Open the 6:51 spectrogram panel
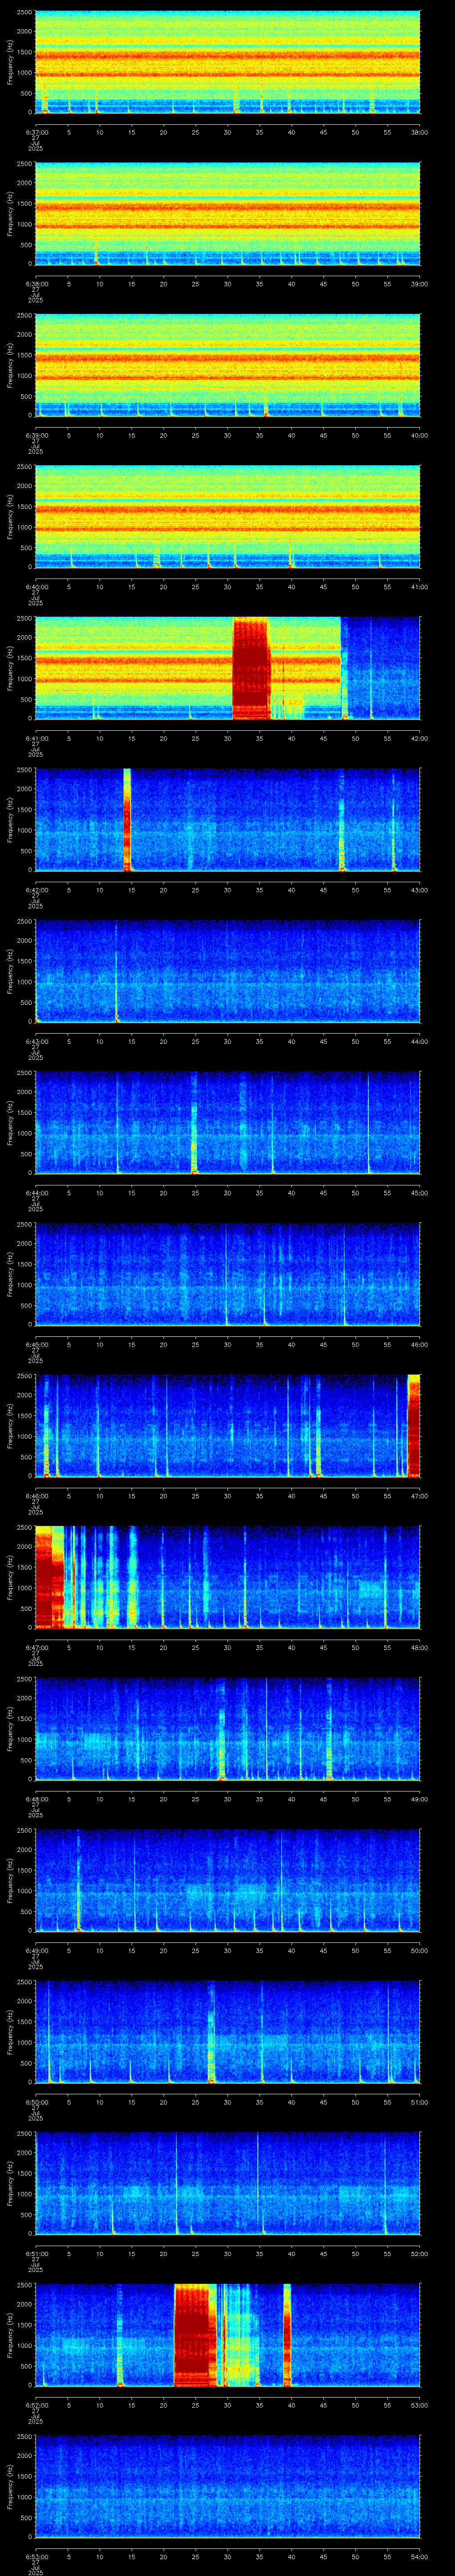 227,2183
